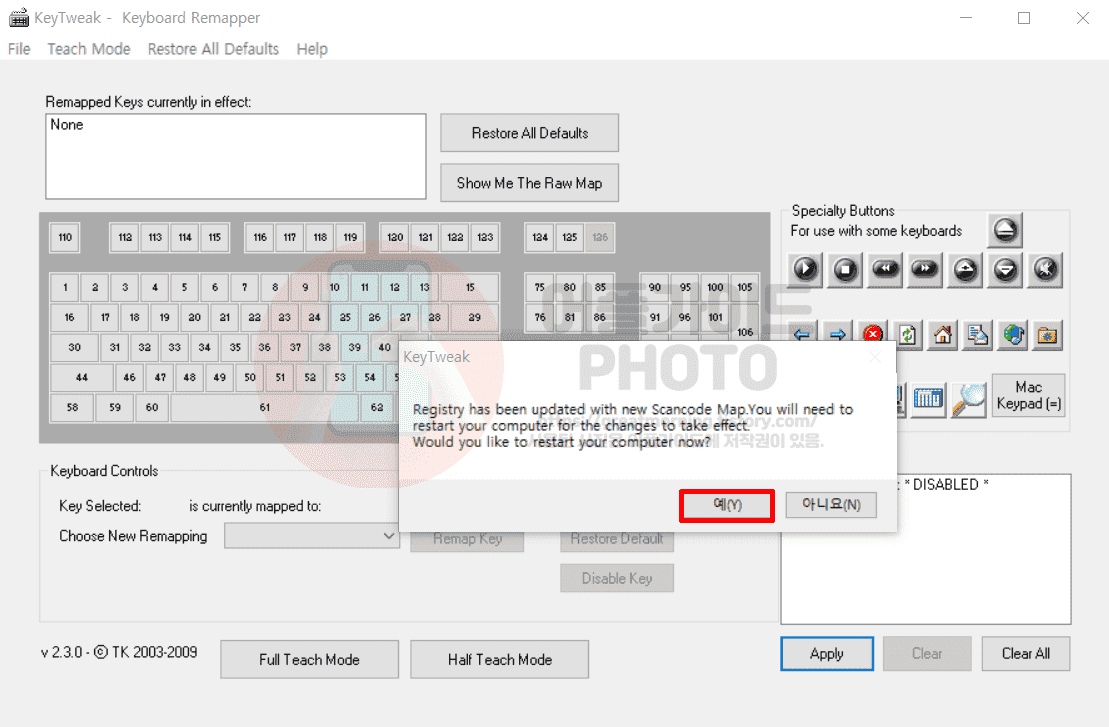The height and width of the screenshot is (727, 1109).
Task: Choose the Volume Down specialty button
Action: click(1005, 269)
